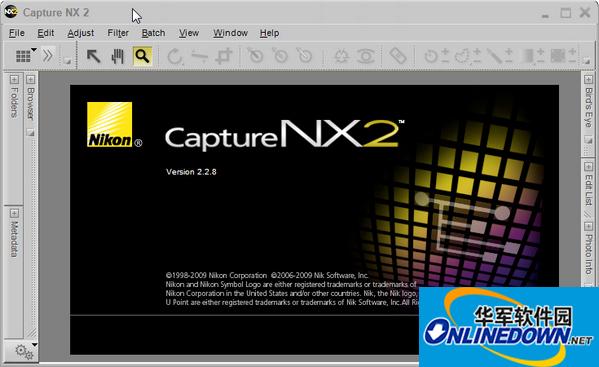599x367 pixels.
Task: Expand the Folders panel
Action: pos(14,79)
